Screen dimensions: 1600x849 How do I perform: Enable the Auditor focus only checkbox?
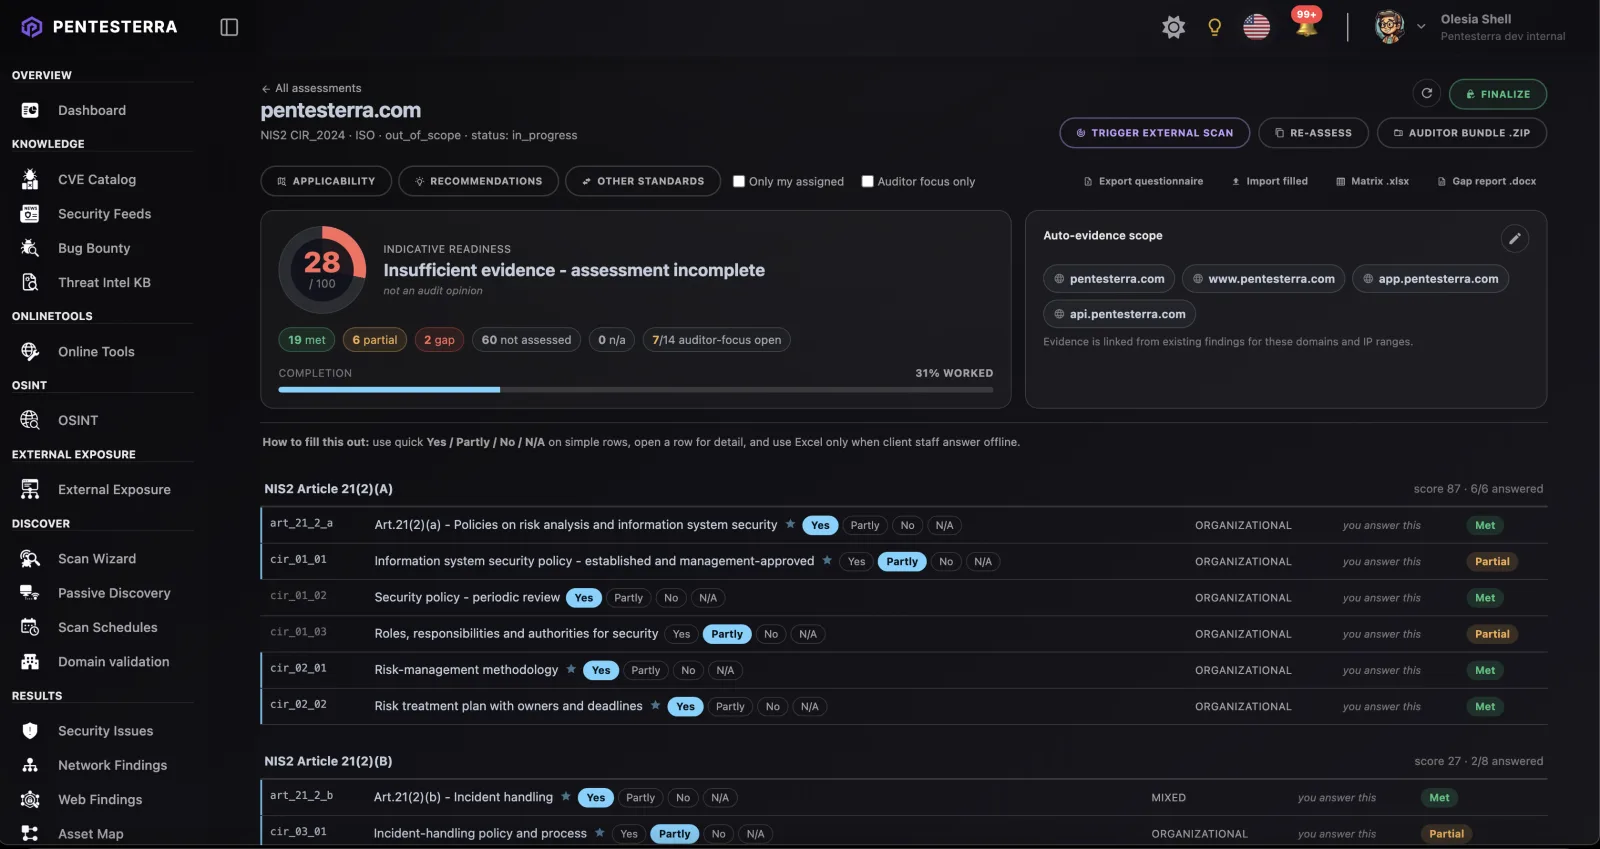click(868, 181)
